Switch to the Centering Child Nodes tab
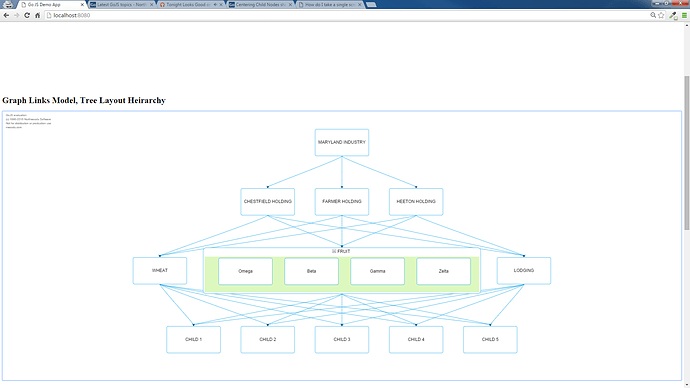 [261, 4]
